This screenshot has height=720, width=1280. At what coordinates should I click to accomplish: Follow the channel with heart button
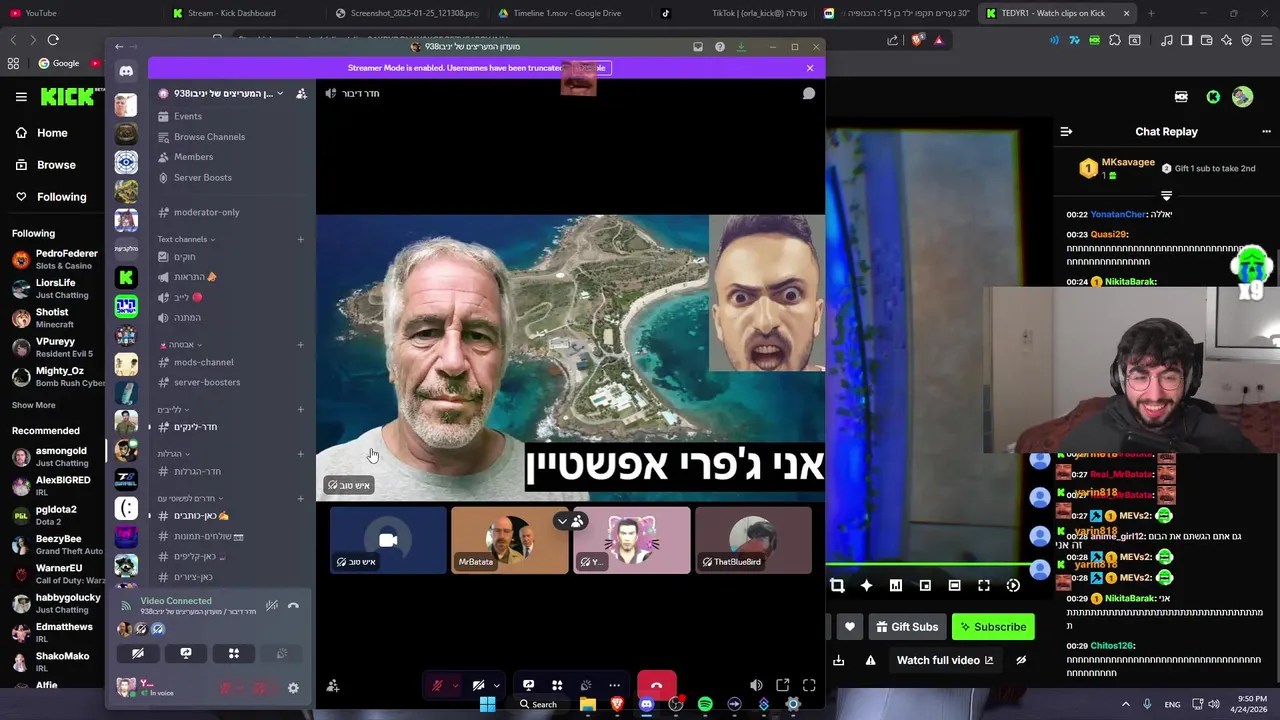(x=850, y=627)
